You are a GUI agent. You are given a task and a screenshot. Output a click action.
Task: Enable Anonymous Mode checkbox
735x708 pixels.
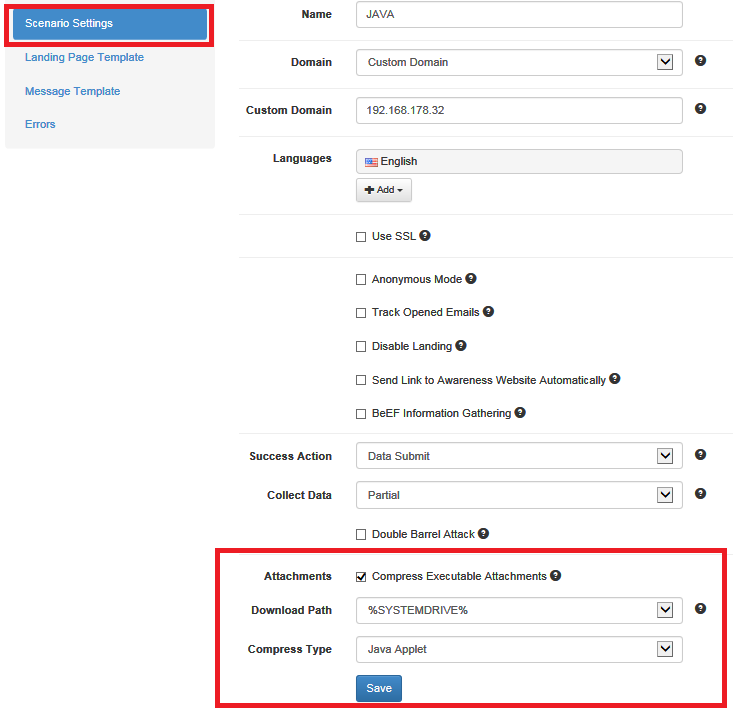tap(361, 280)
